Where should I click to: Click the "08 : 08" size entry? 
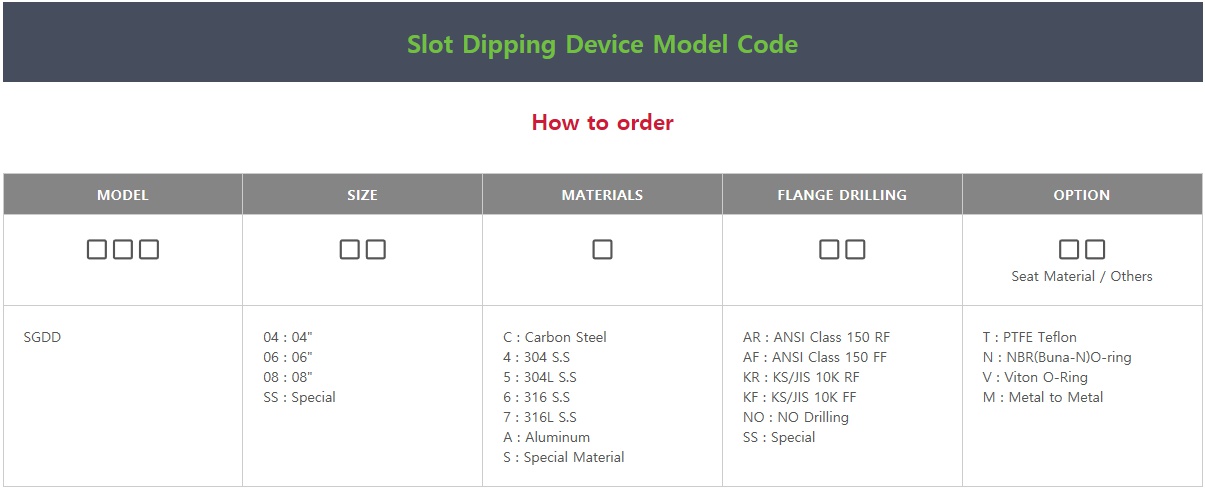[x=288, y=377]
